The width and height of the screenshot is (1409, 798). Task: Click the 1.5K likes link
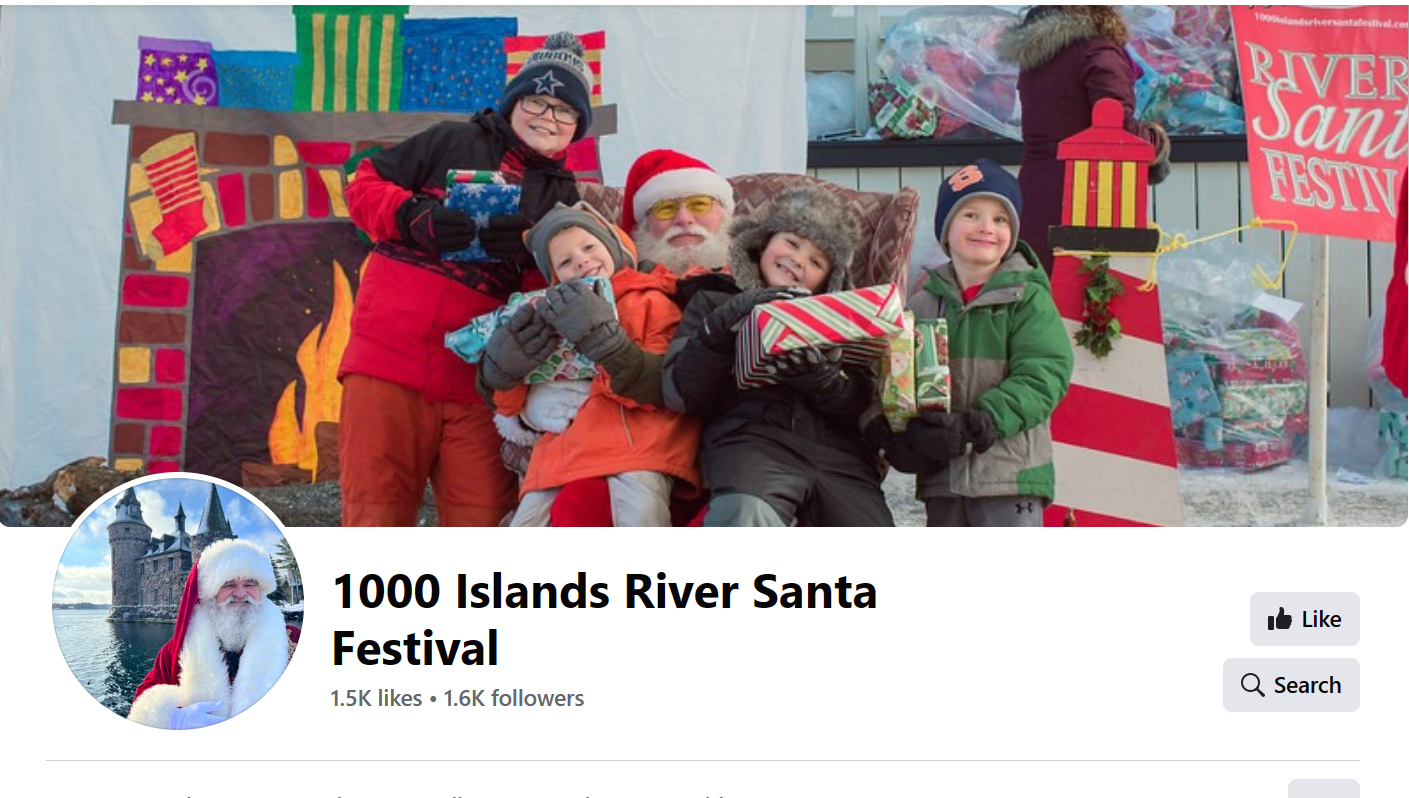(376, 698)
